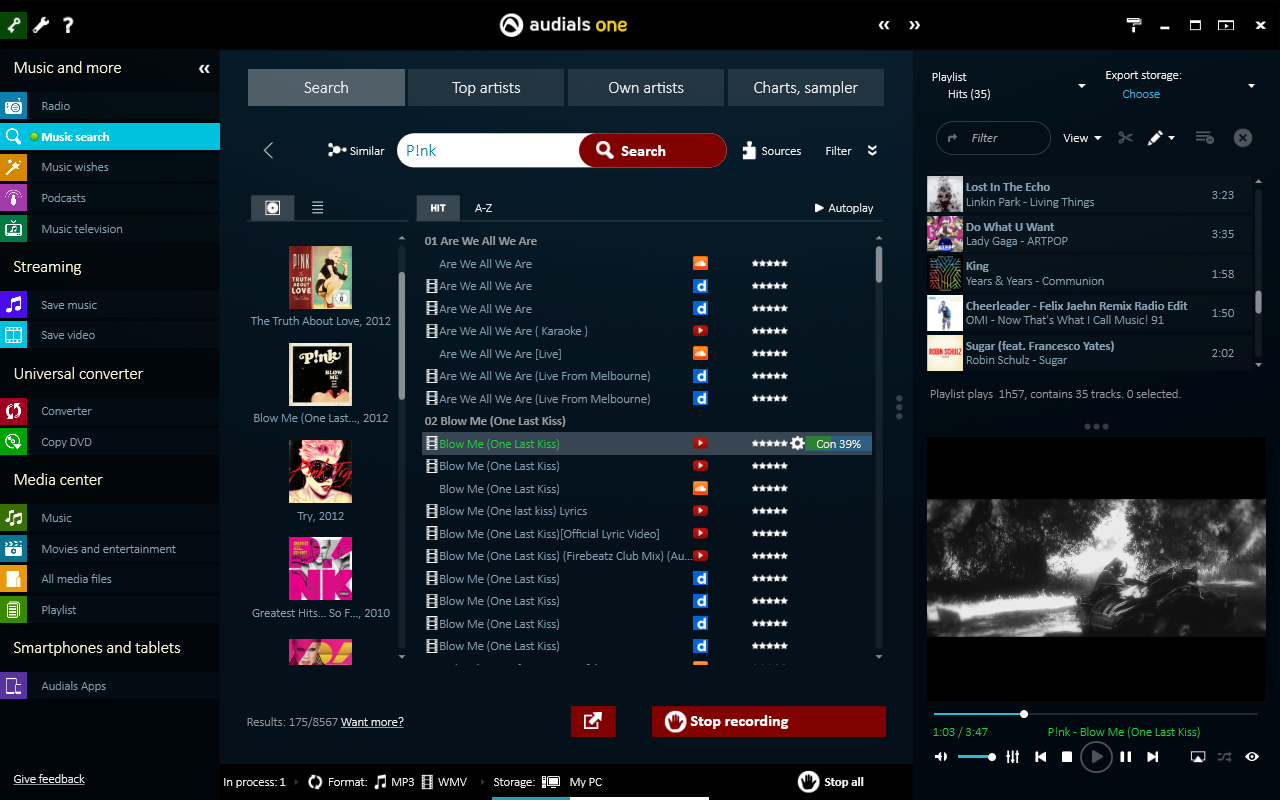Mute the player volume
The width and height of the screenshot is (1280, 800).
tap(941, 757)
